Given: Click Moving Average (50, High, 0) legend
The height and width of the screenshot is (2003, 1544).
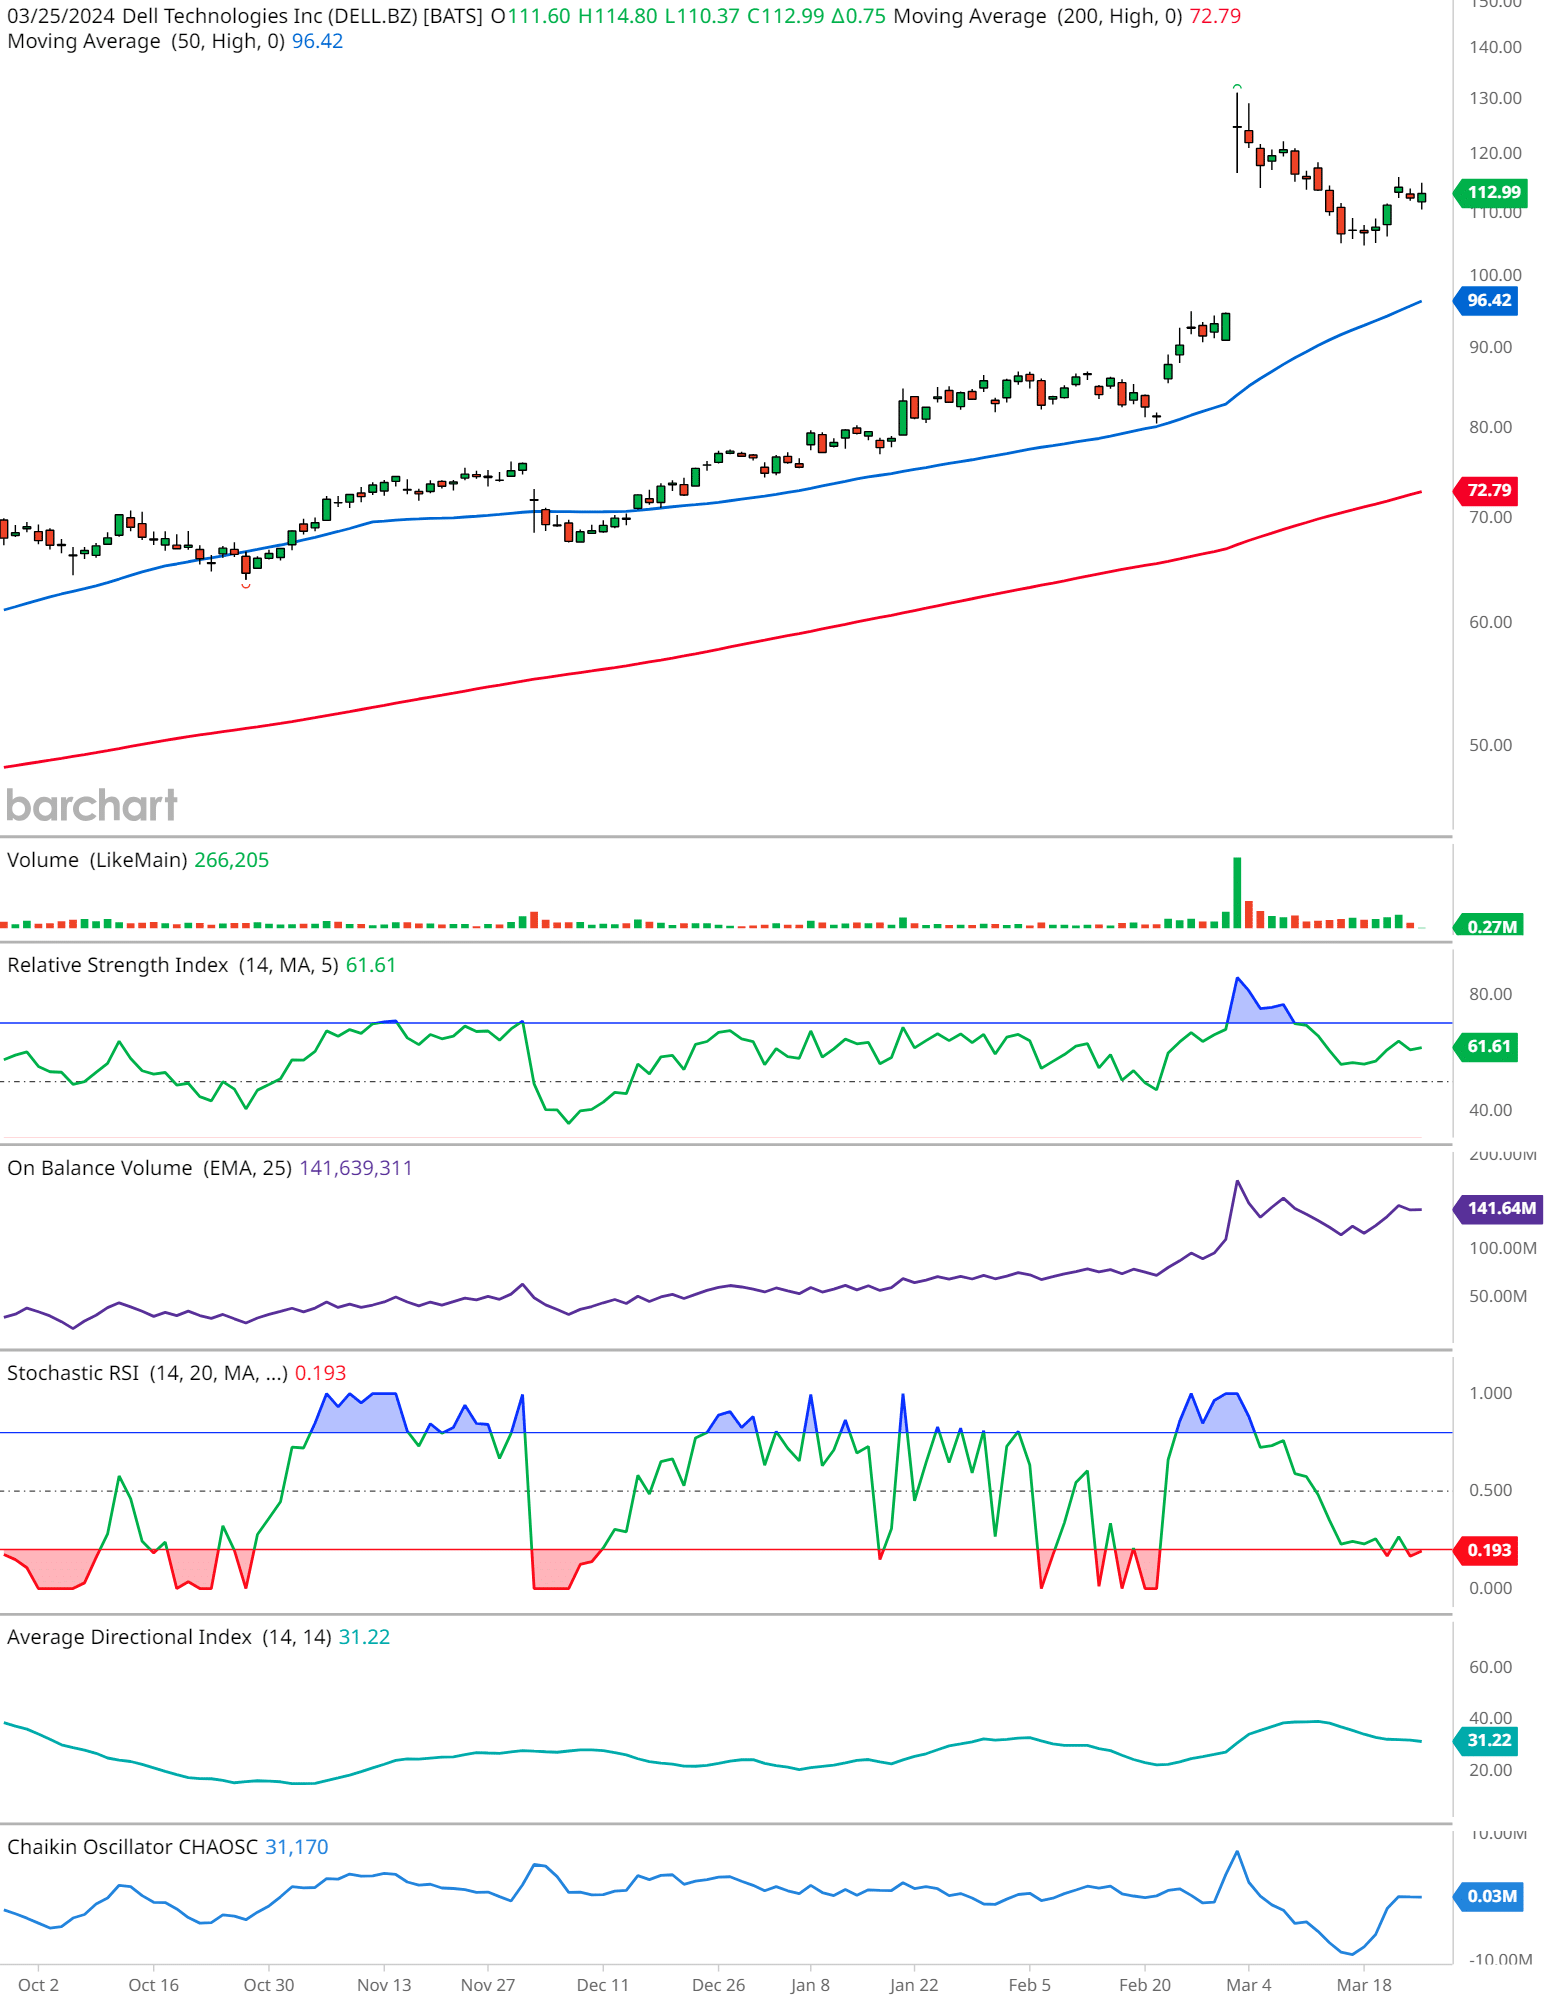Looking at the screenshot, I should pos(146,41).
